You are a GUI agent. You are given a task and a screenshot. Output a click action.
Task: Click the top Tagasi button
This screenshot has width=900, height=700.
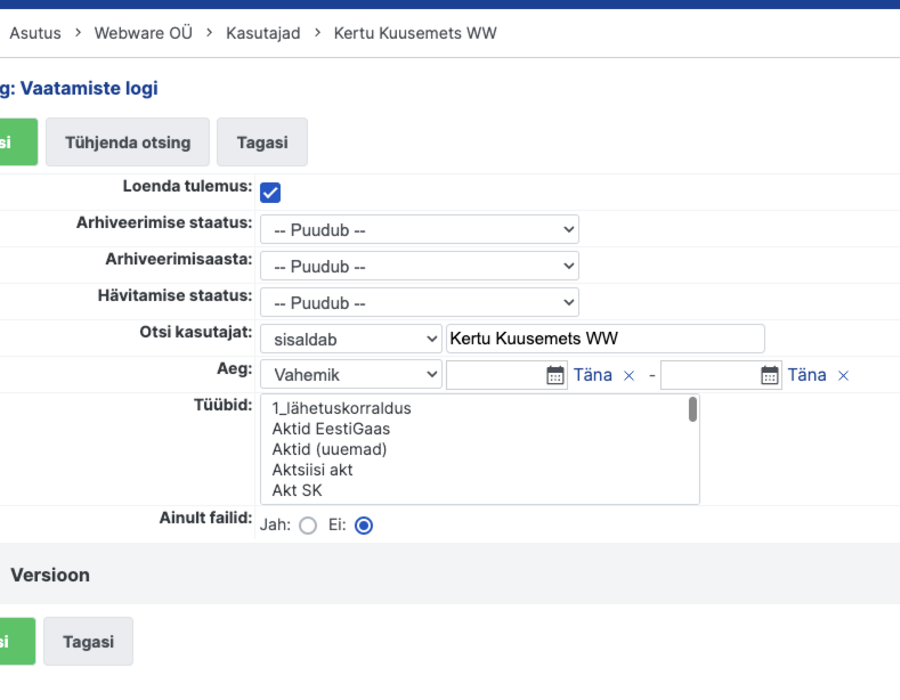click(262, 142)
